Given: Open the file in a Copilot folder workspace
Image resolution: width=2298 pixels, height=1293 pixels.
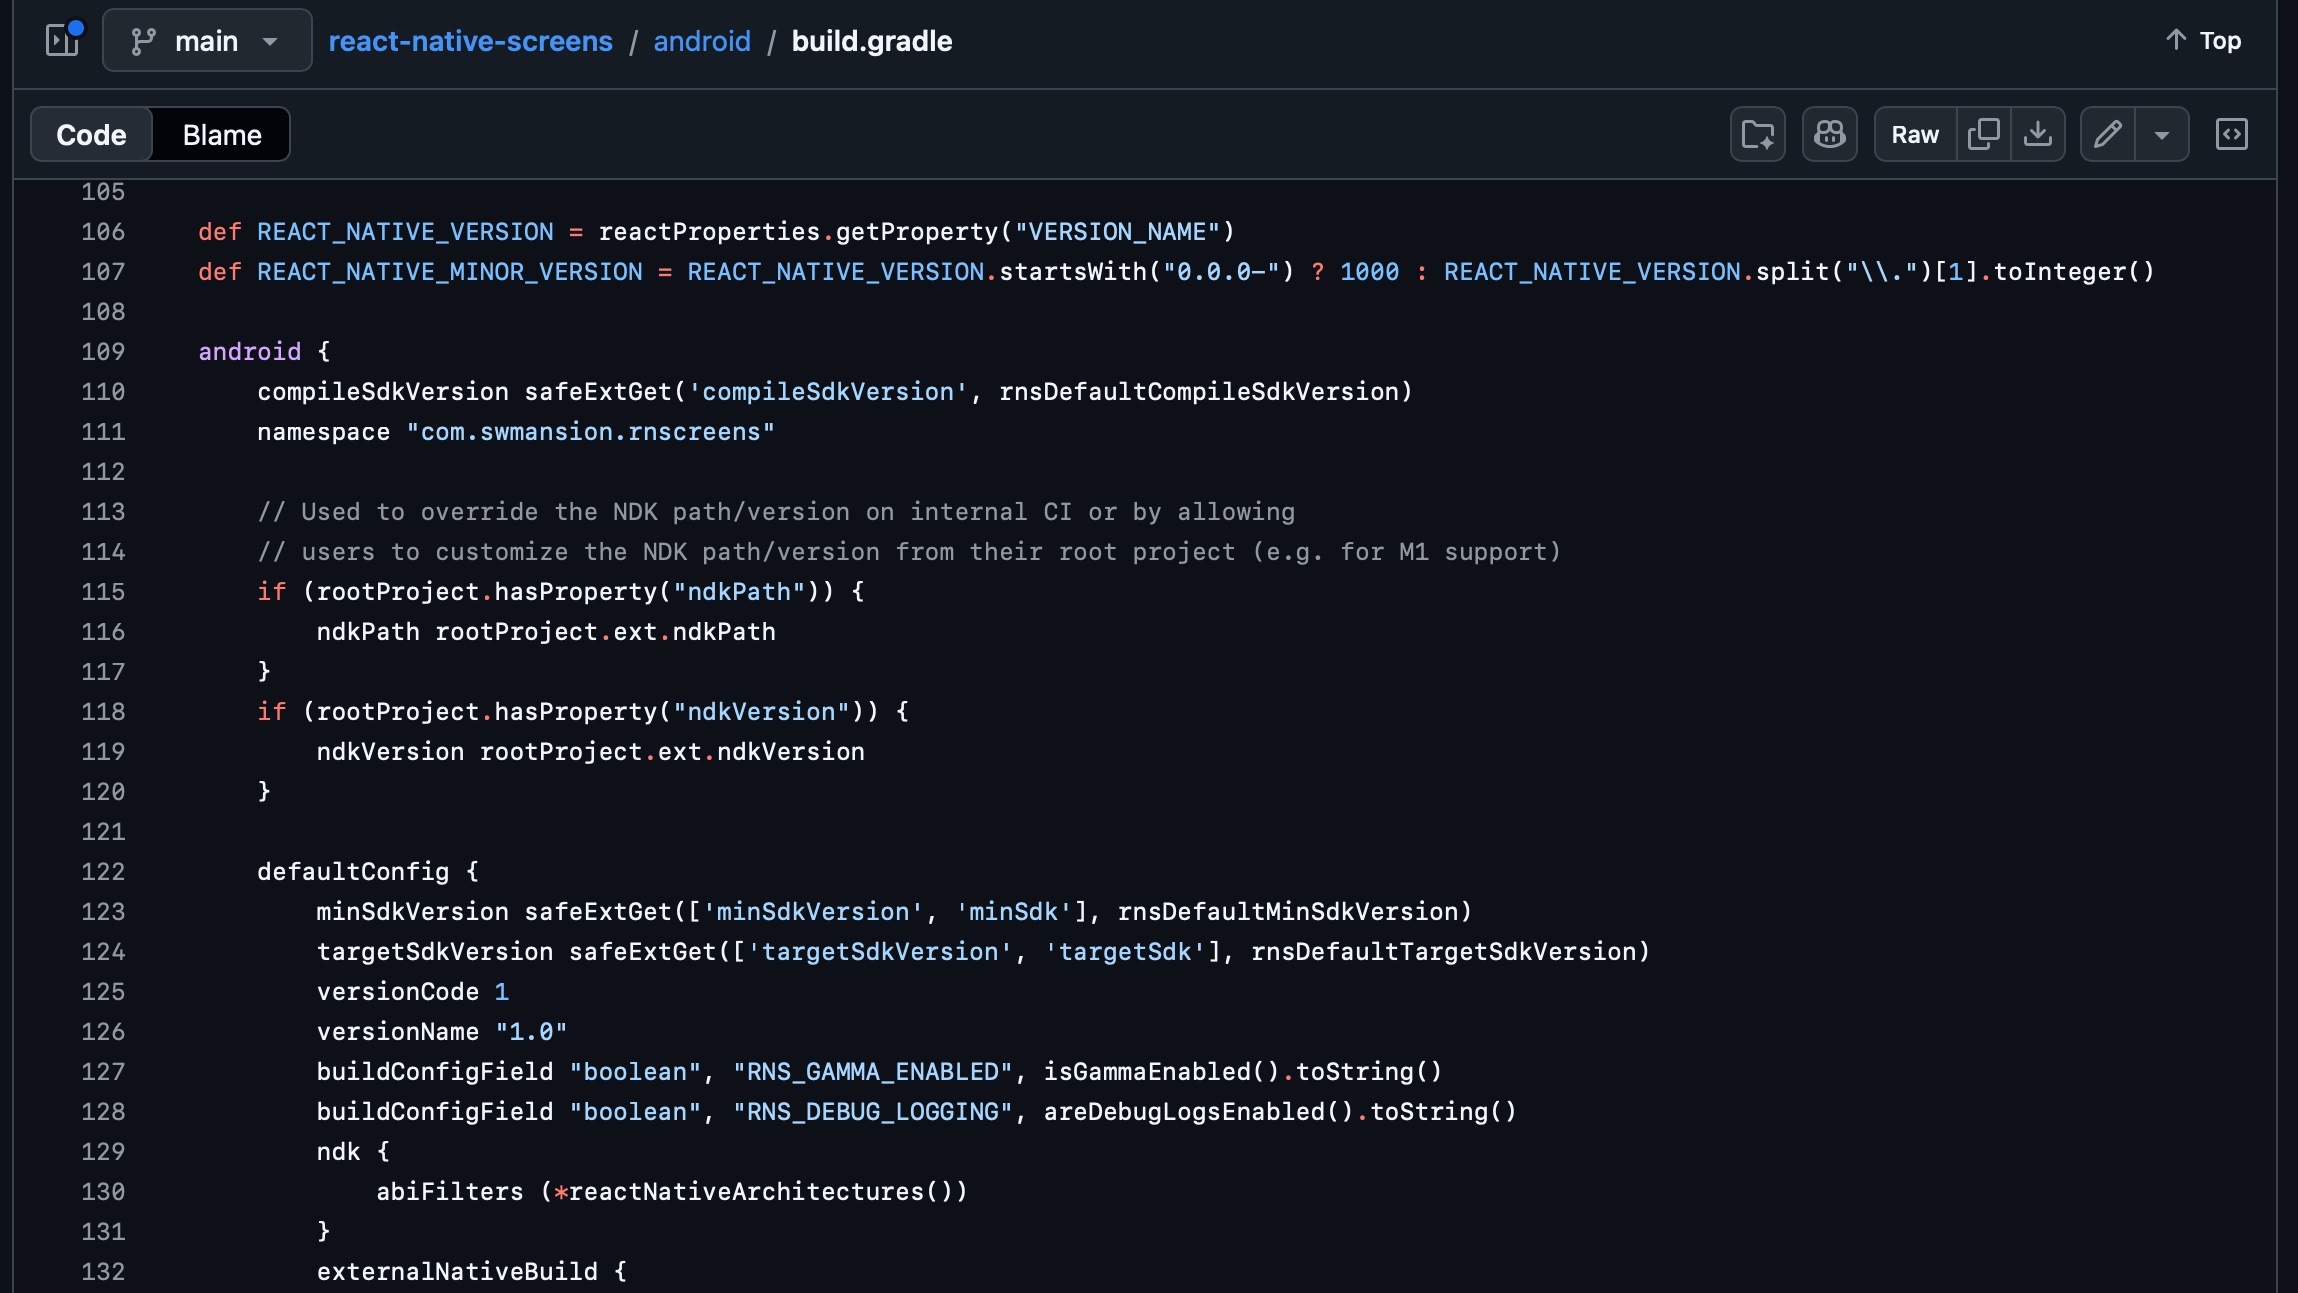Looking at the screenshot, I should (x=1757, y=134).
